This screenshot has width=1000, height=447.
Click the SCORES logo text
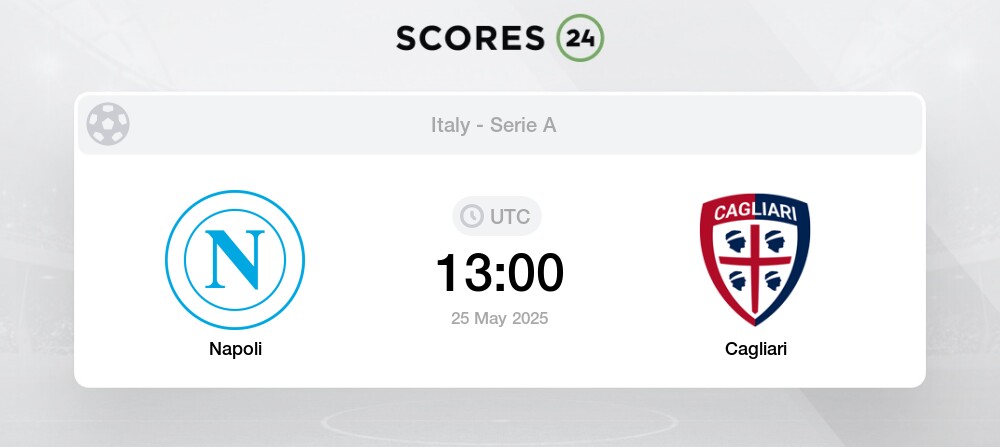point(471,38)
